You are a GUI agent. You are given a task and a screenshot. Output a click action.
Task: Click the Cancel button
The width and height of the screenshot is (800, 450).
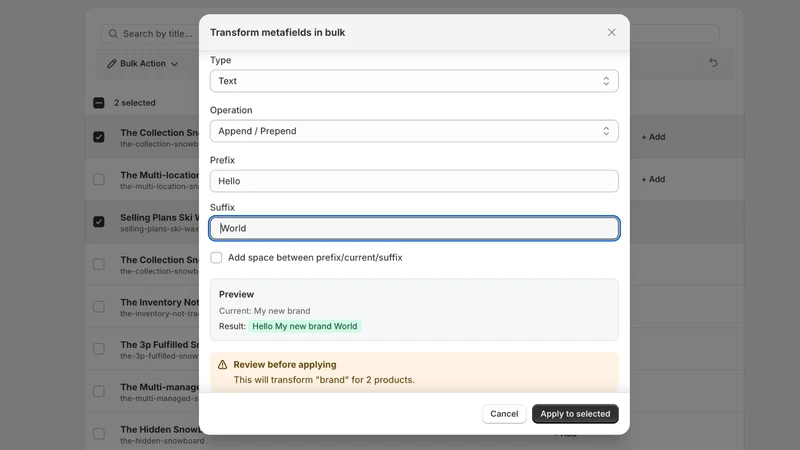tap(504, 414)
